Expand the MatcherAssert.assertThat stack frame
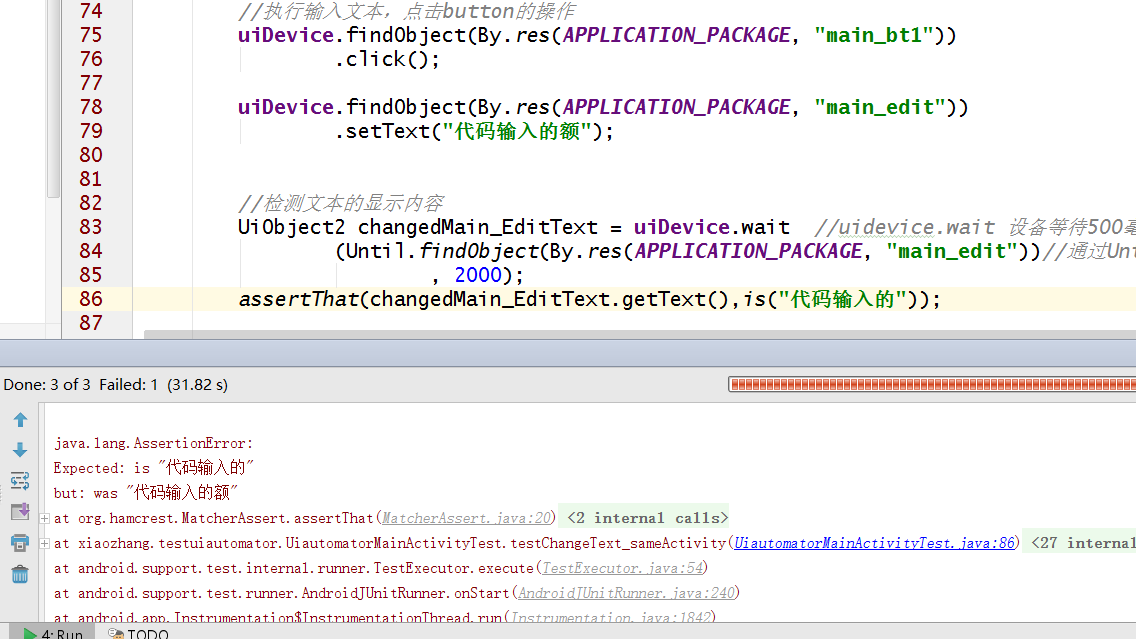This screenshot has height=639, width=1136. [x=44, y=519]
